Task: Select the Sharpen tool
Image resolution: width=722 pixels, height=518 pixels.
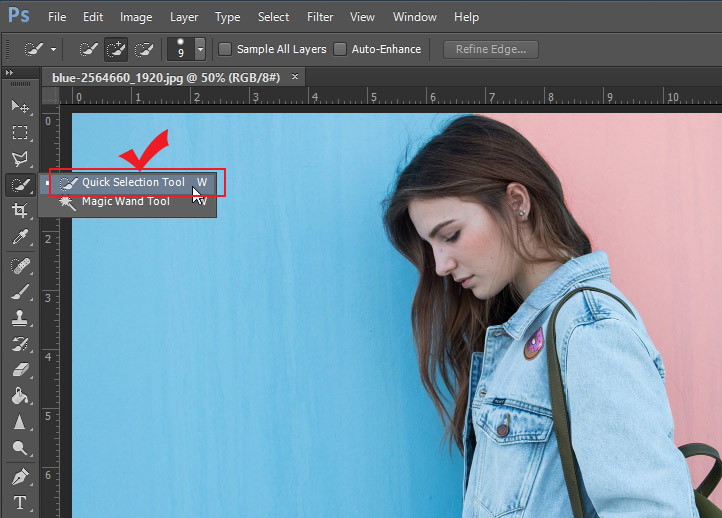Action: [x=20, y=422]
